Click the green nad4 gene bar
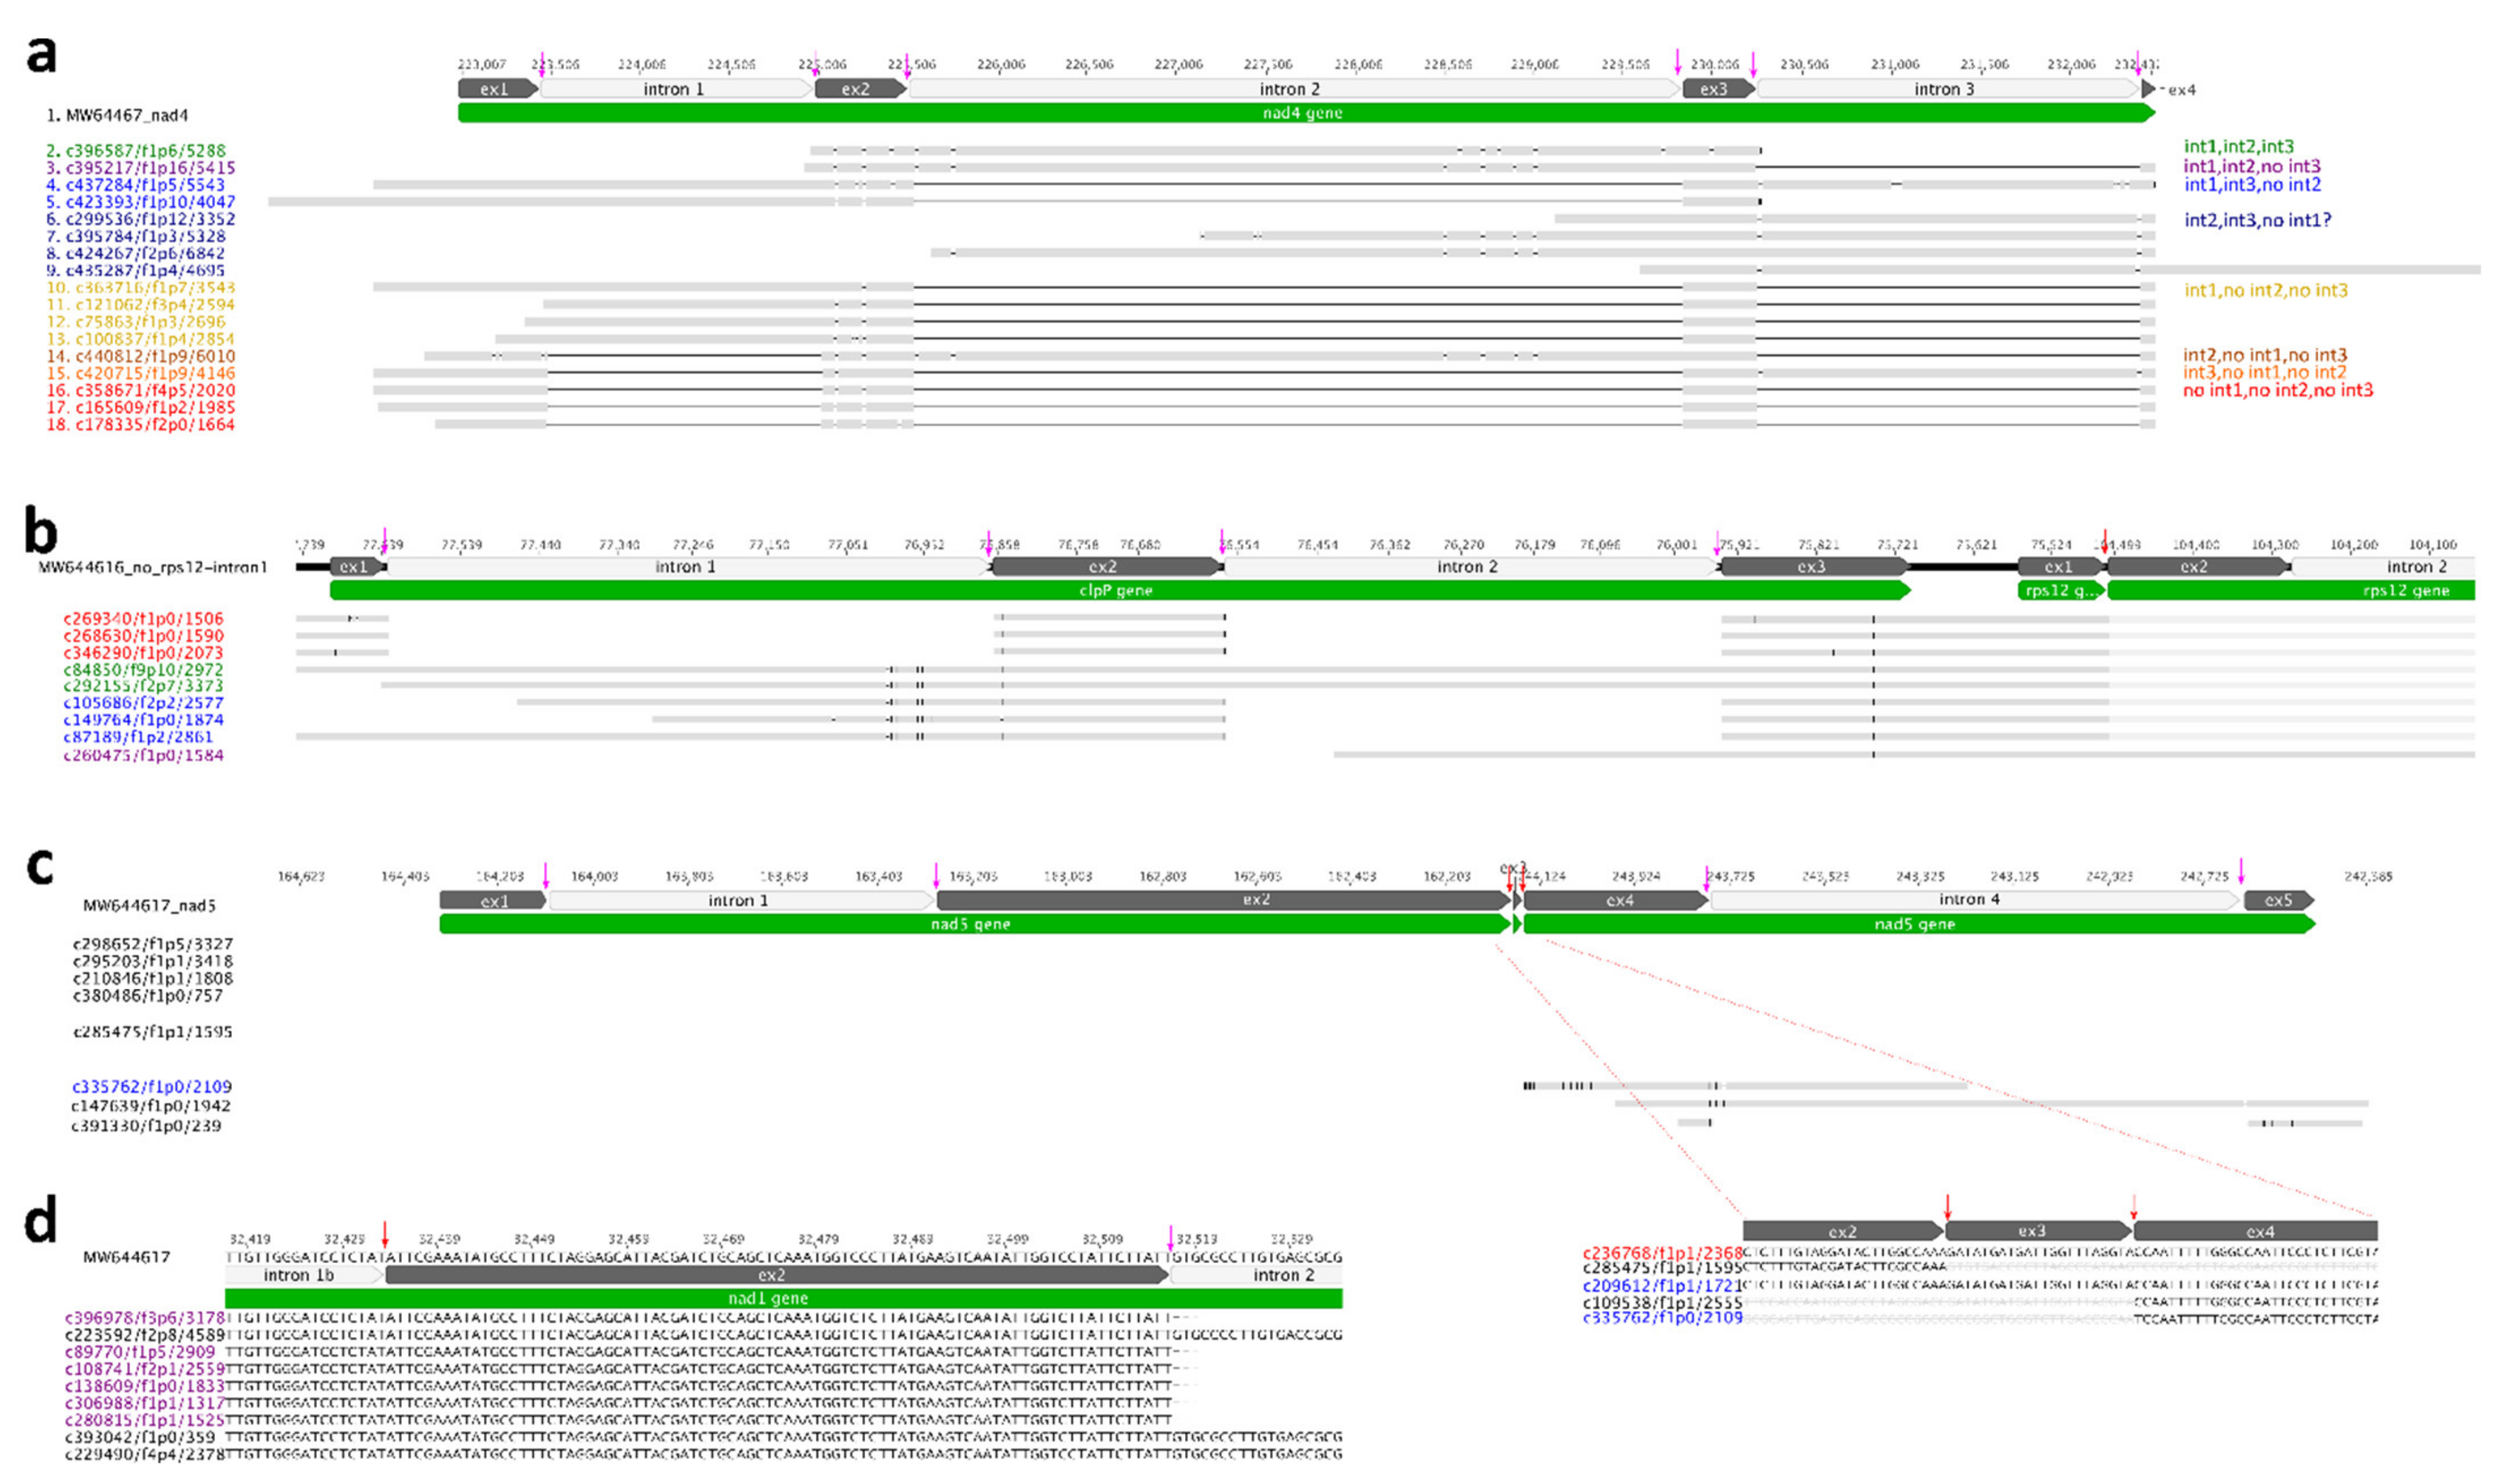 (1300, 113)
